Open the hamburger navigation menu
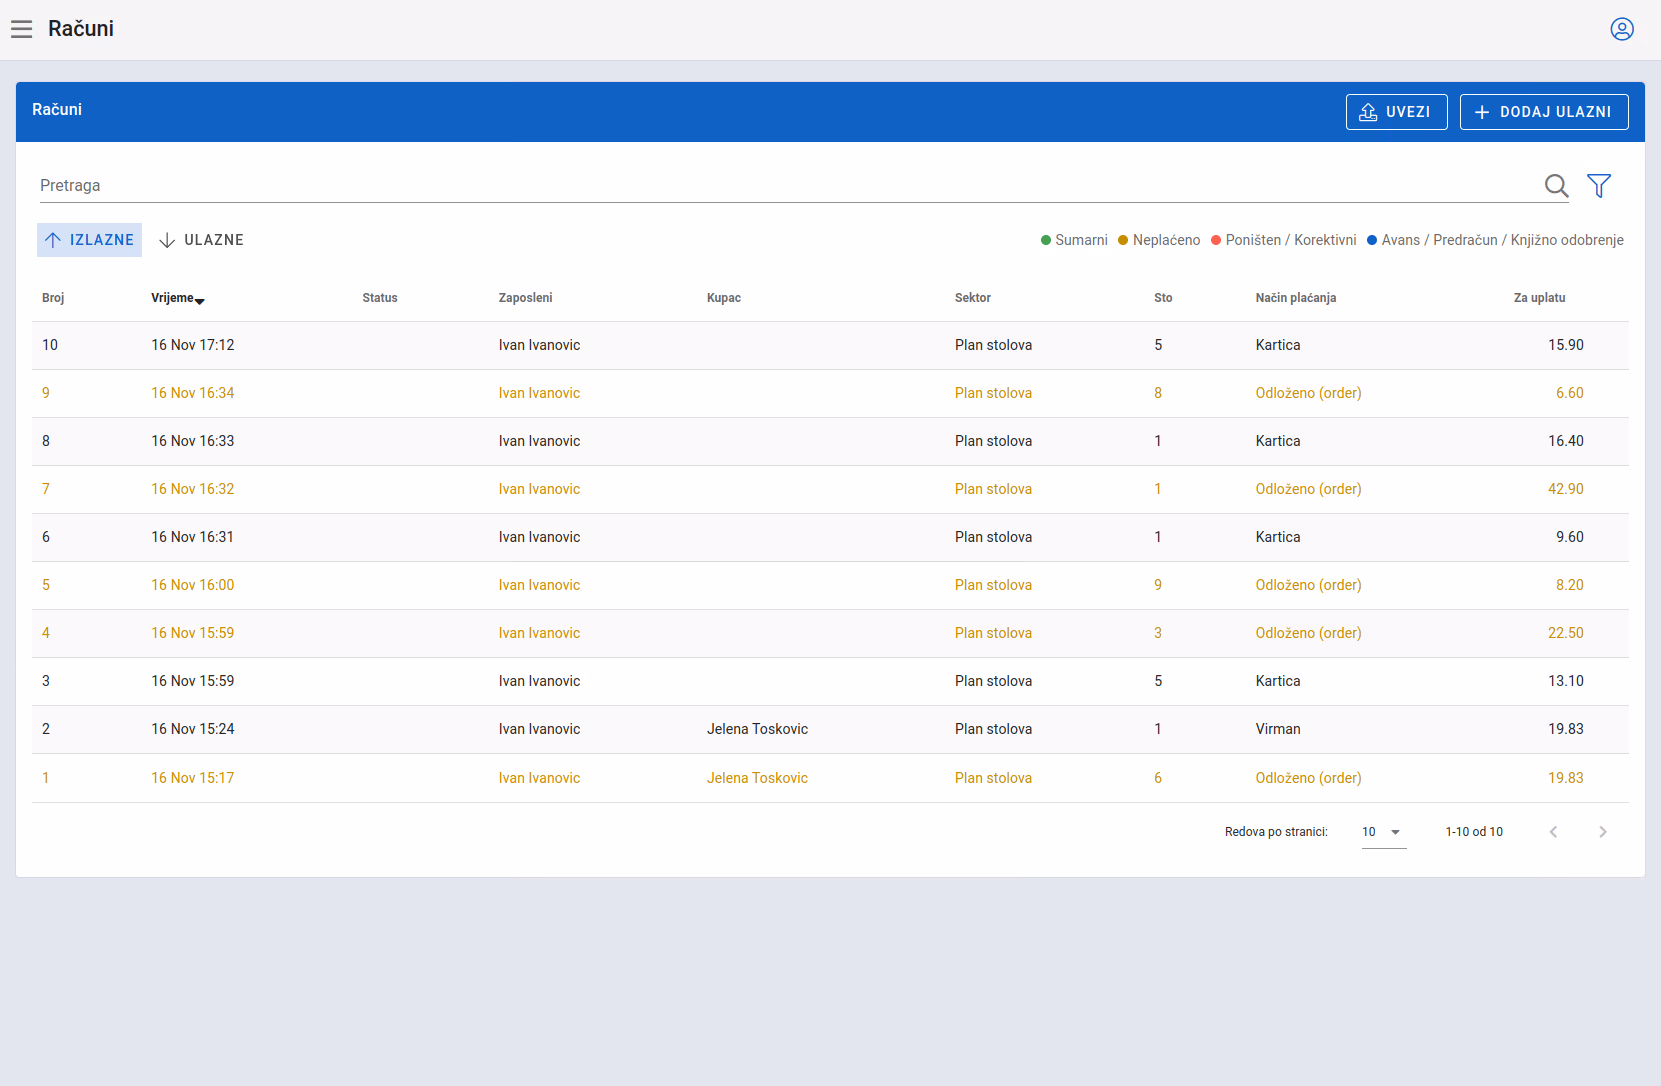Viewport: 1661px width, 1086px height. tap(22, 29)
